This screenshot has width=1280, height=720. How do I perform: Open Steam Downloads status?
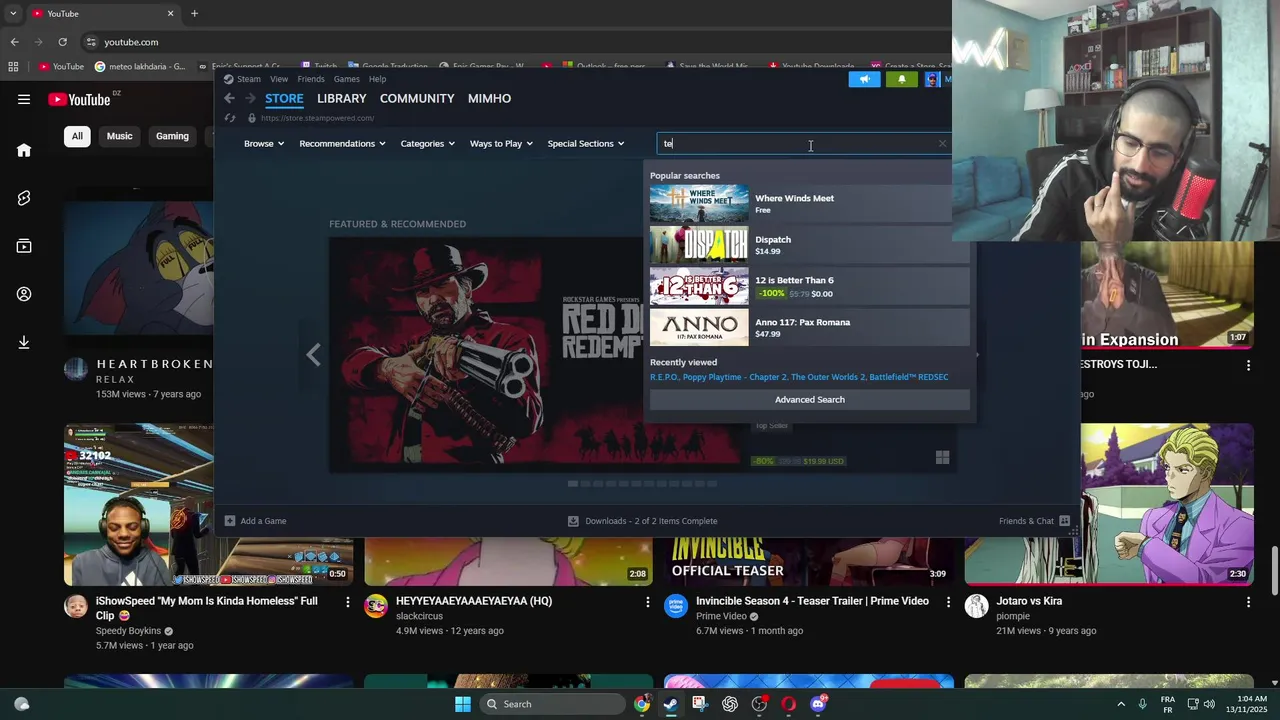click(x=642, y=521)
